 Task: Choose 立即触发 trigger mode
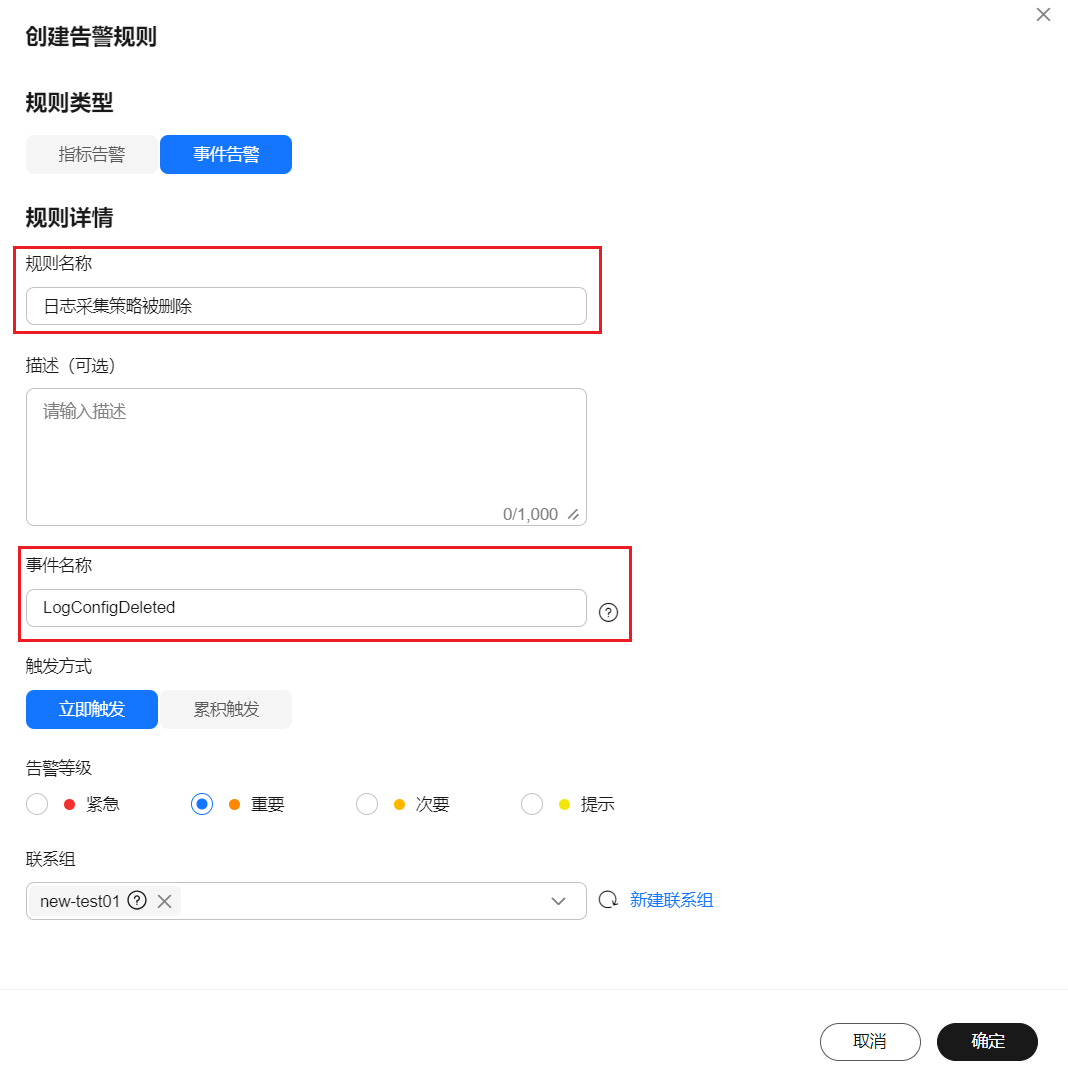click(92, 709)
